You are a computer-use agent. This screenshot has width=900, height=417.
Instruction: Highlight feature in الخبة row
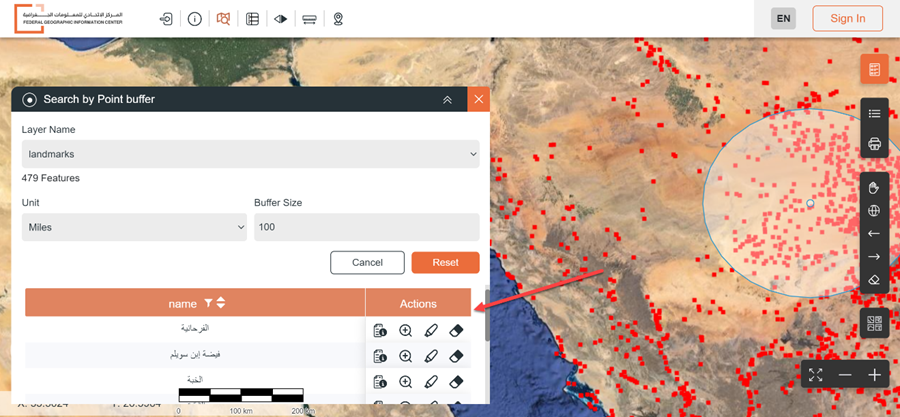(x=430, y=381)
